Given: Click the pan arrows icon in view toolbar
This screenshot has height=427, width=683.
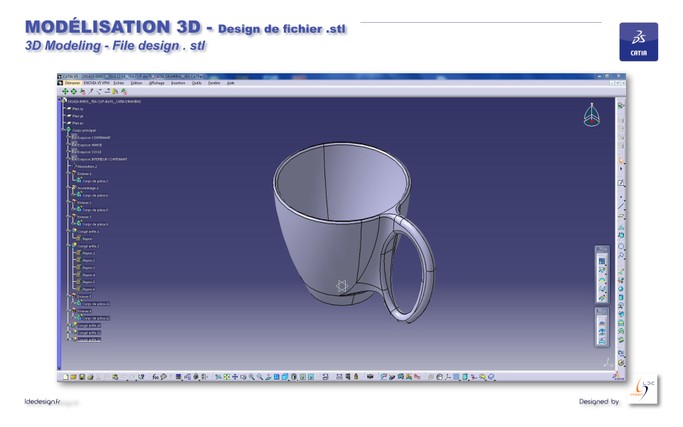Looking at the screenshot, I should pyautogui.click(x=235, y=377).
